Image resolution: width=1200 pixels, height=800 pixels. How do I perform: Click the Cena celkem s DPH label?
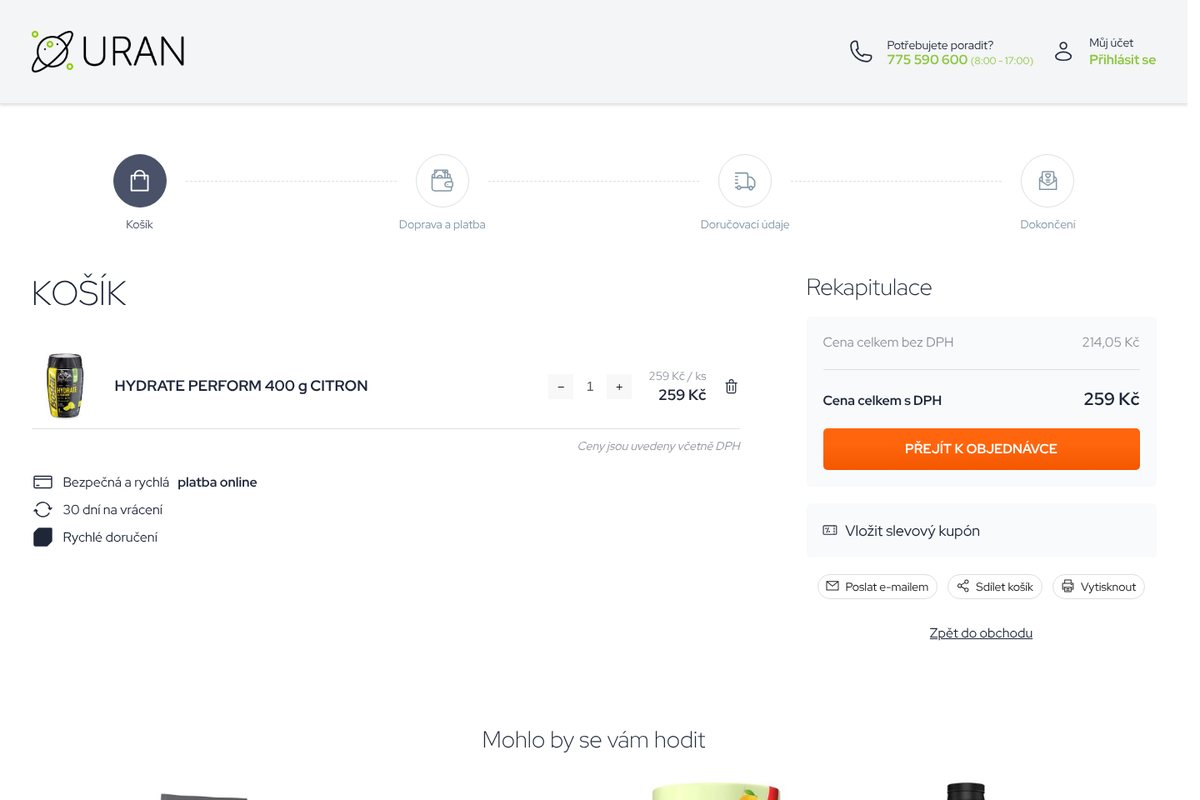pyautogui.click(x=882, y=400)
